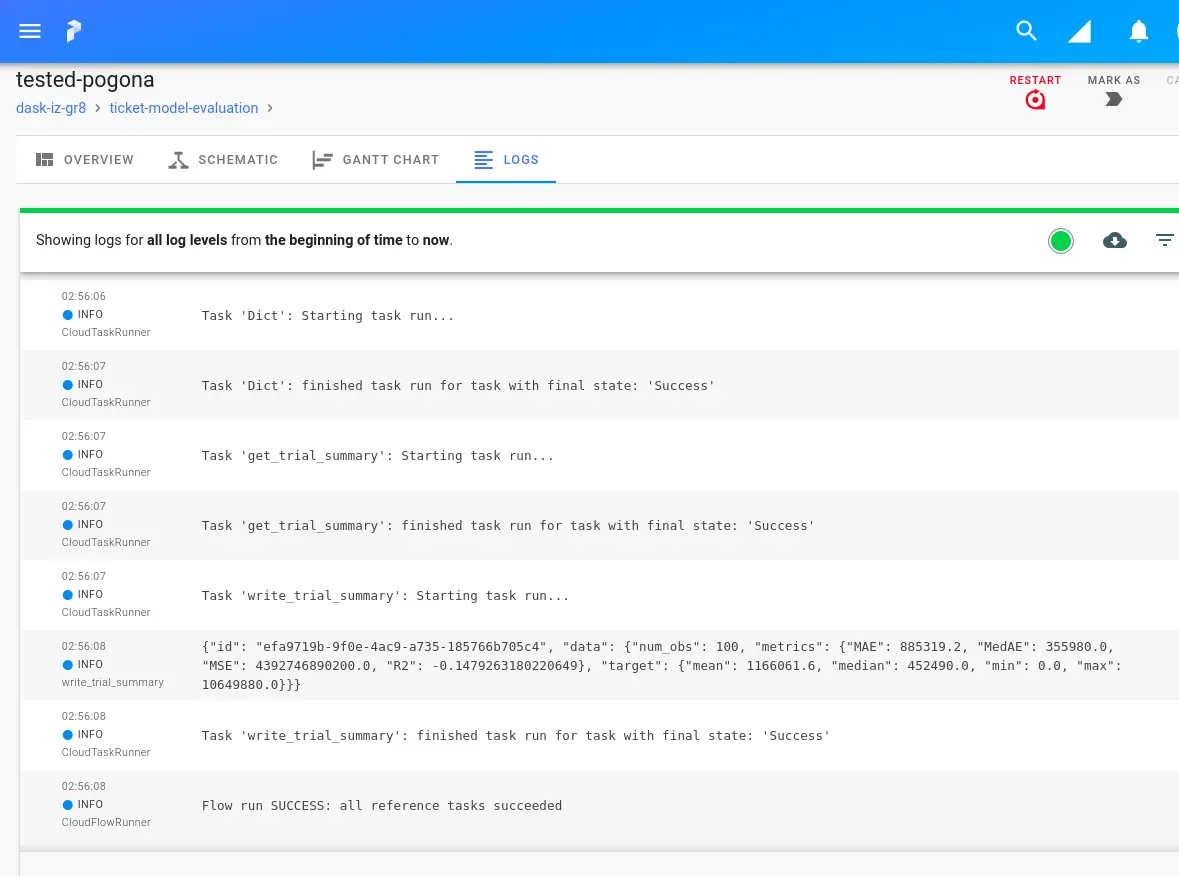Click the Mark As state arrow icon

(x=1114, y=99)
